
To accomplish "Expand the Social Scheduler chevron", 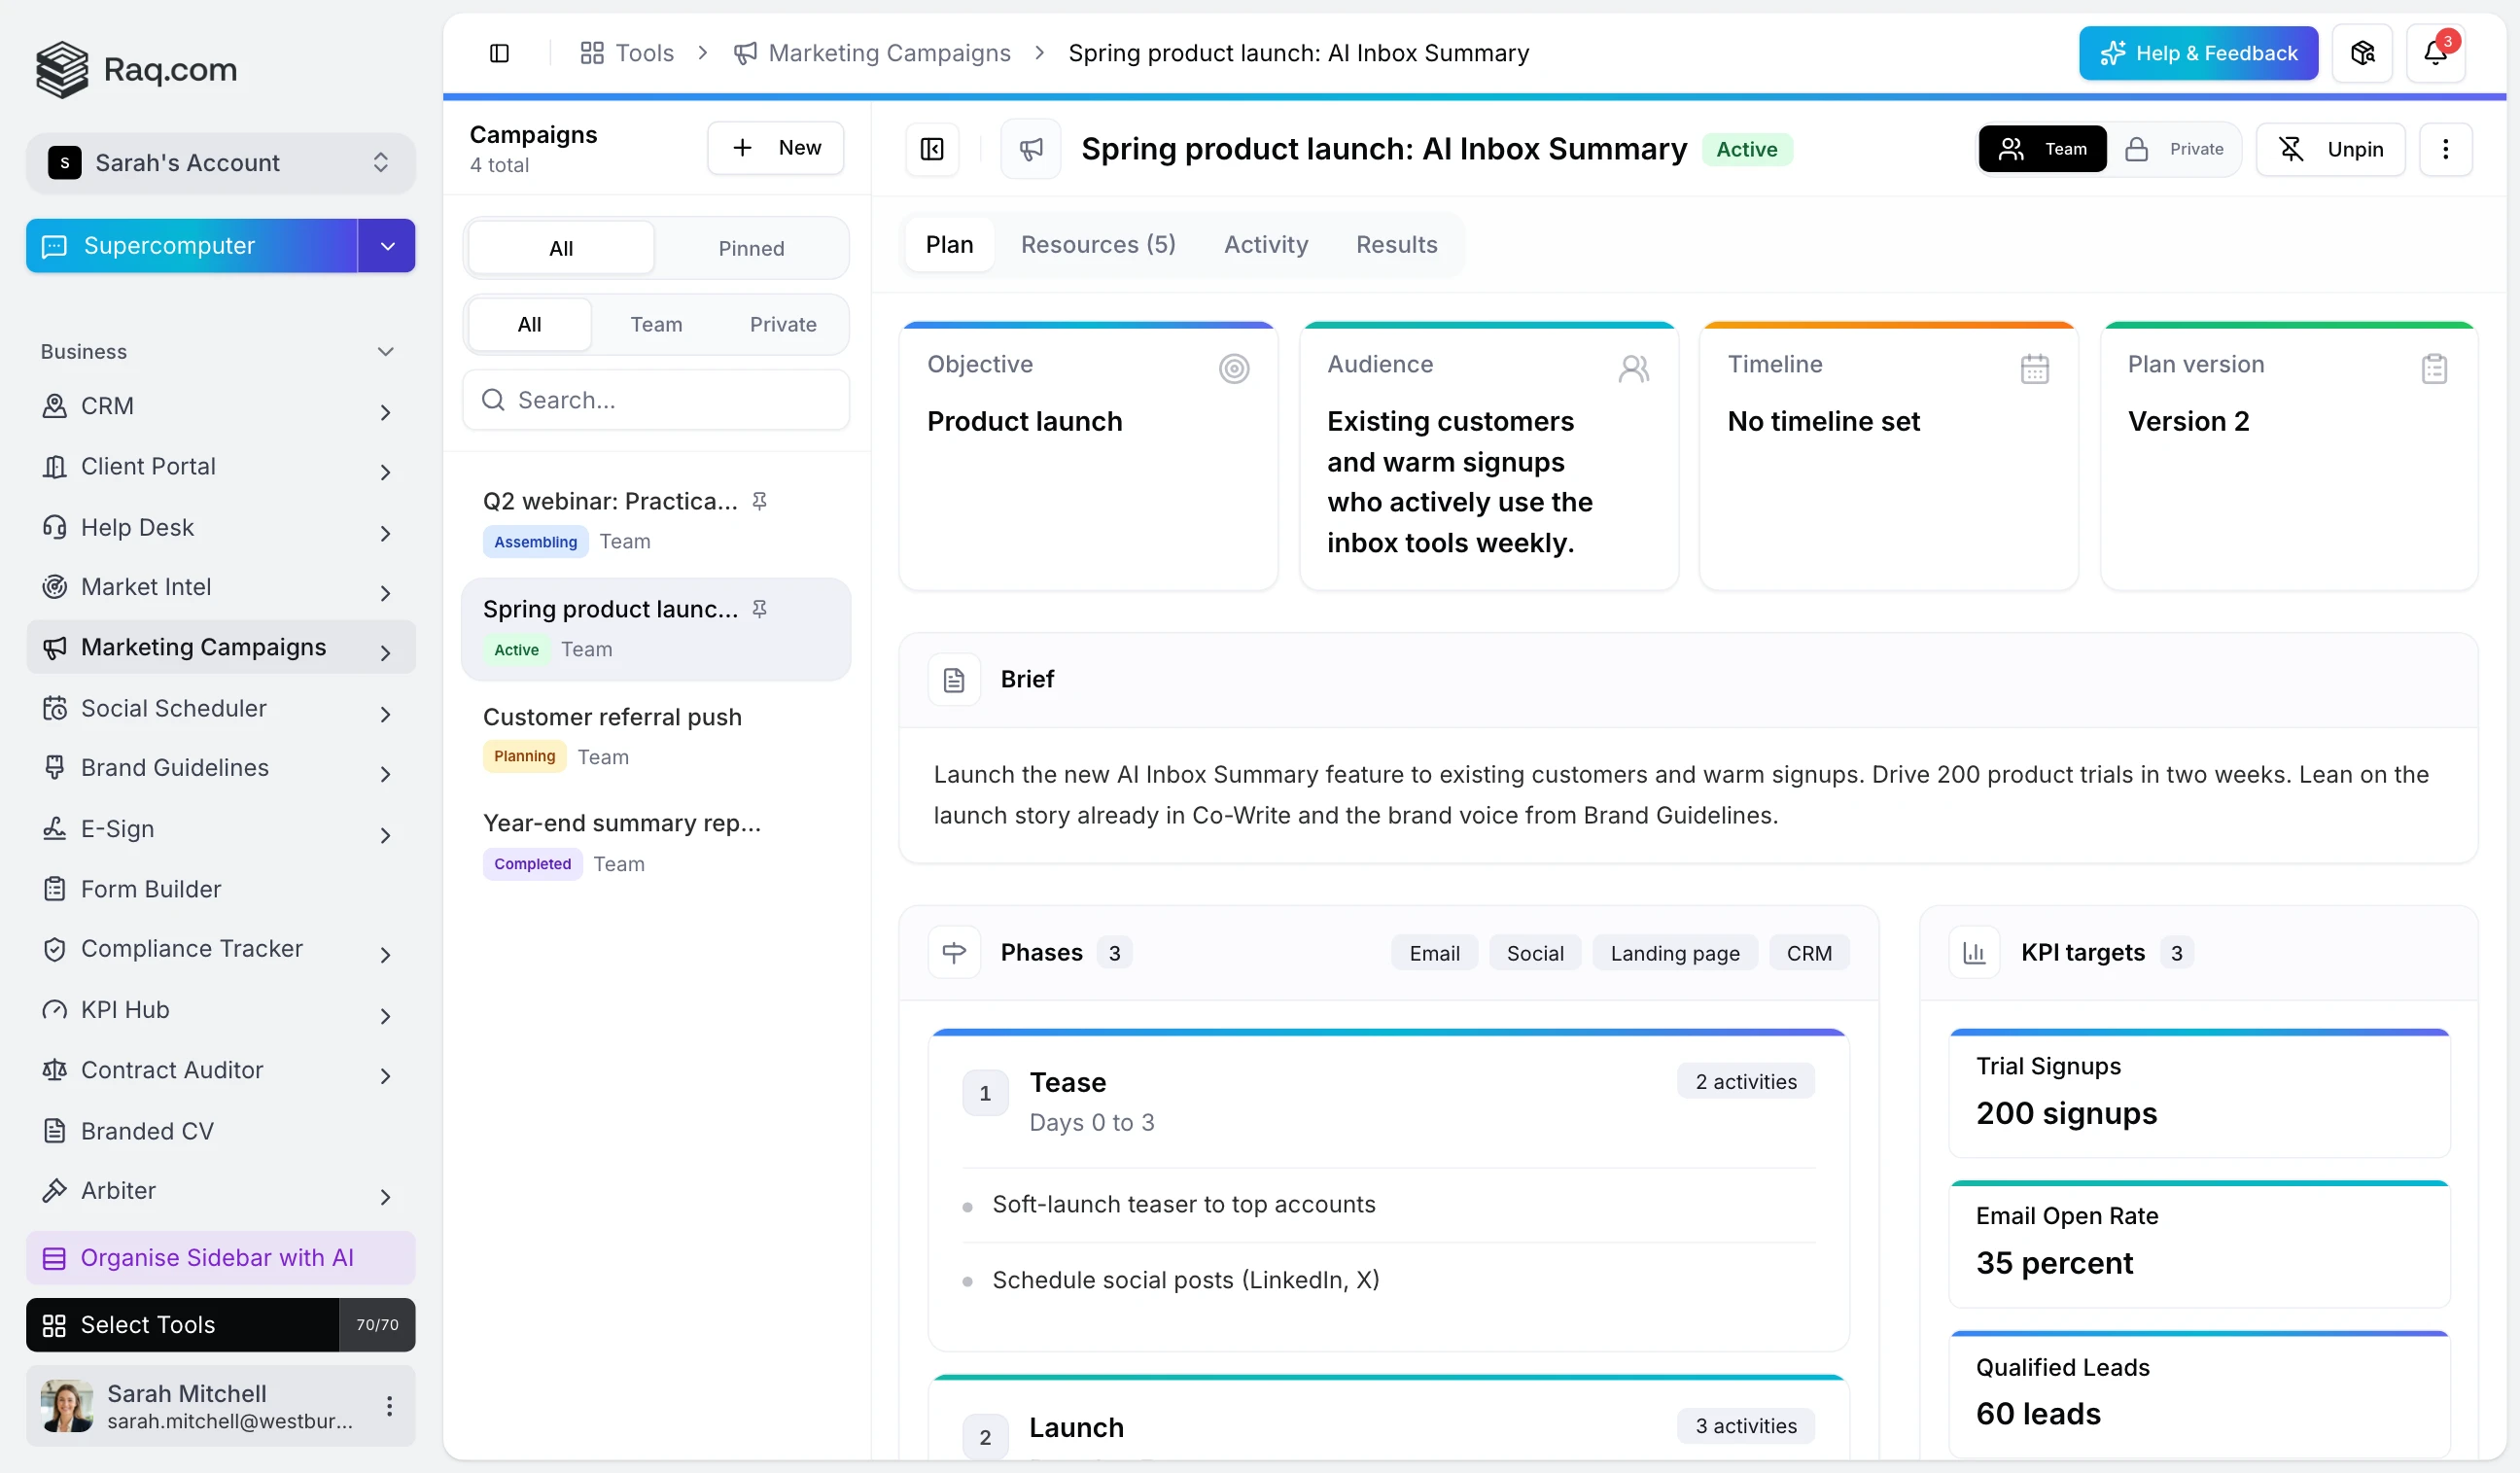I will coord(385,714).
